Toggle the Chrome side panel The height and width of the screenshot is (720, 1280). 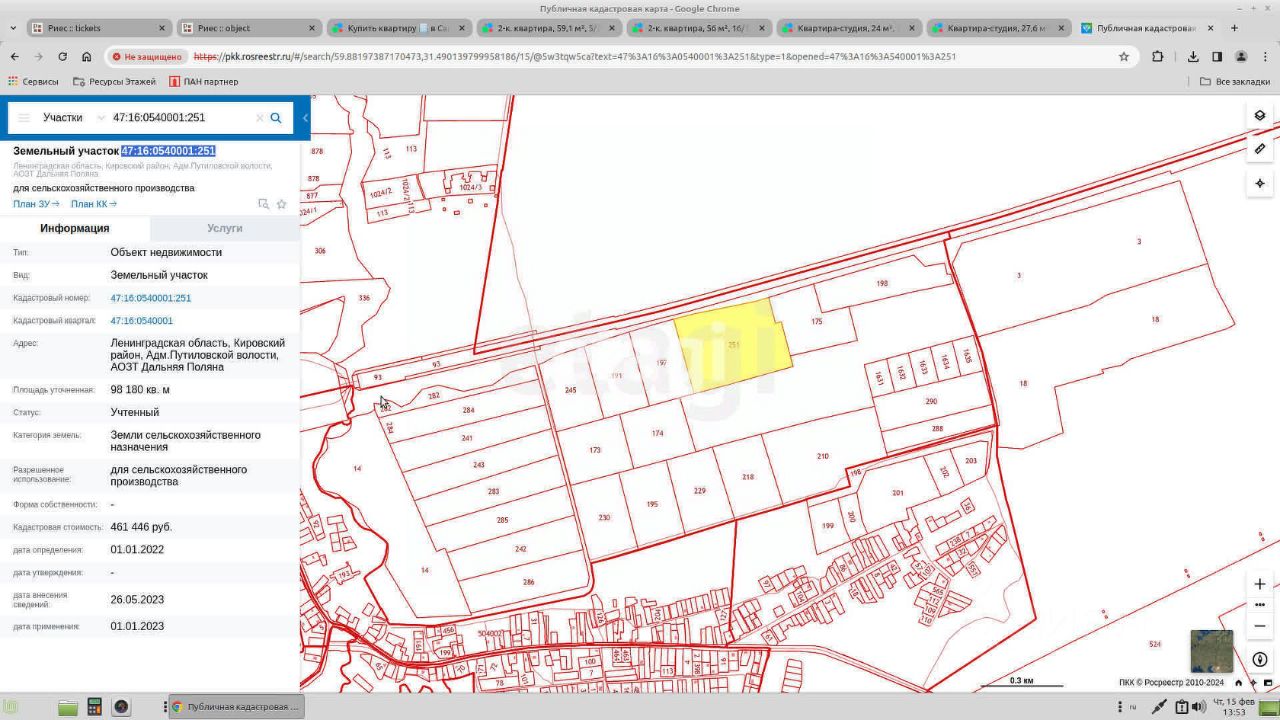[1217, 57]
